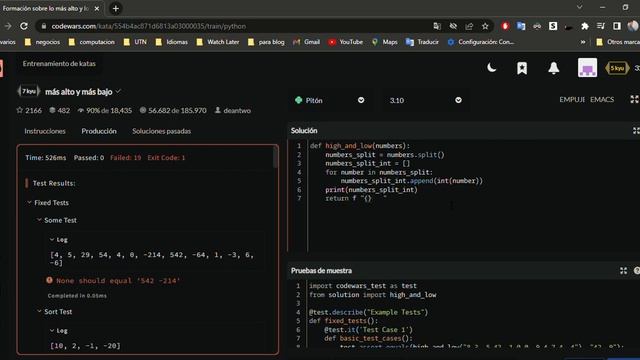Collapse the Some Test group

[x=39, y=220]
